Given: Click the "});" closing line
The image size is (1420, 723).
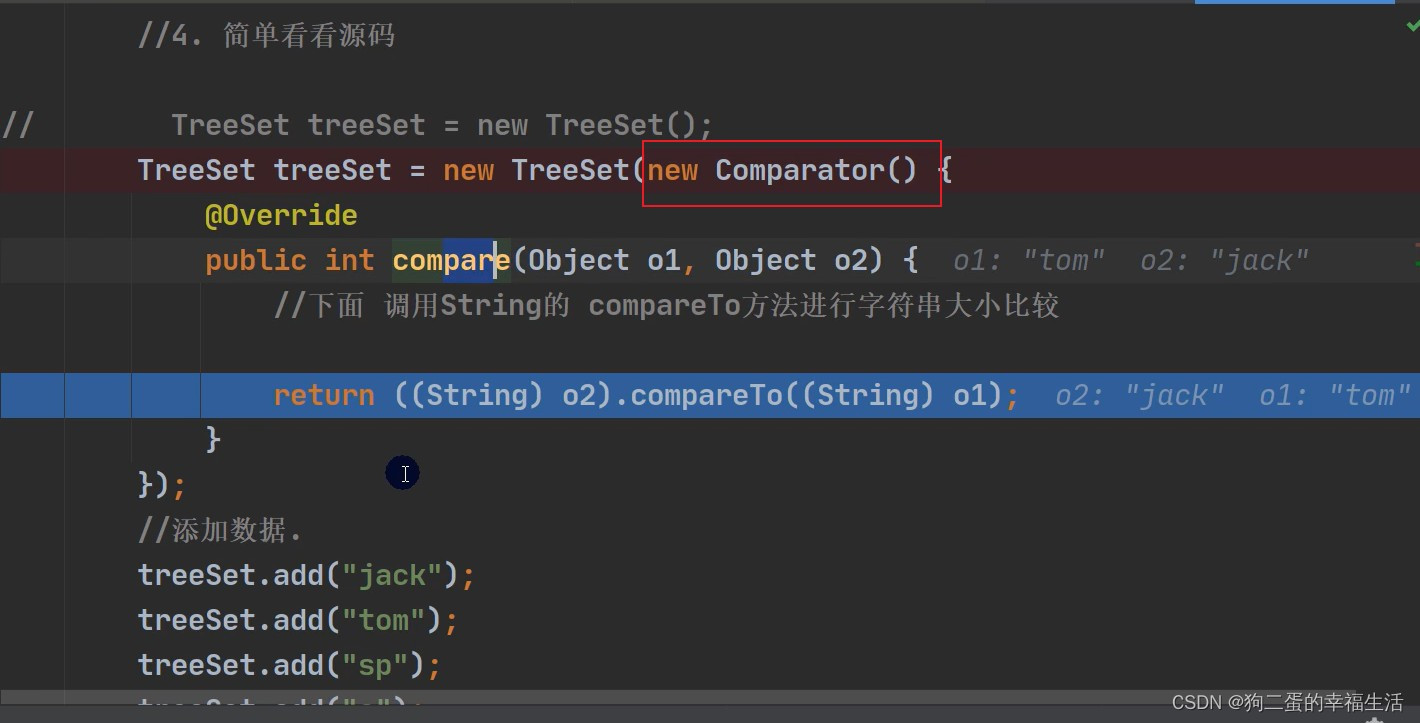Looking at the screenshot, I should pyautogui.click(x=162, y=486).
